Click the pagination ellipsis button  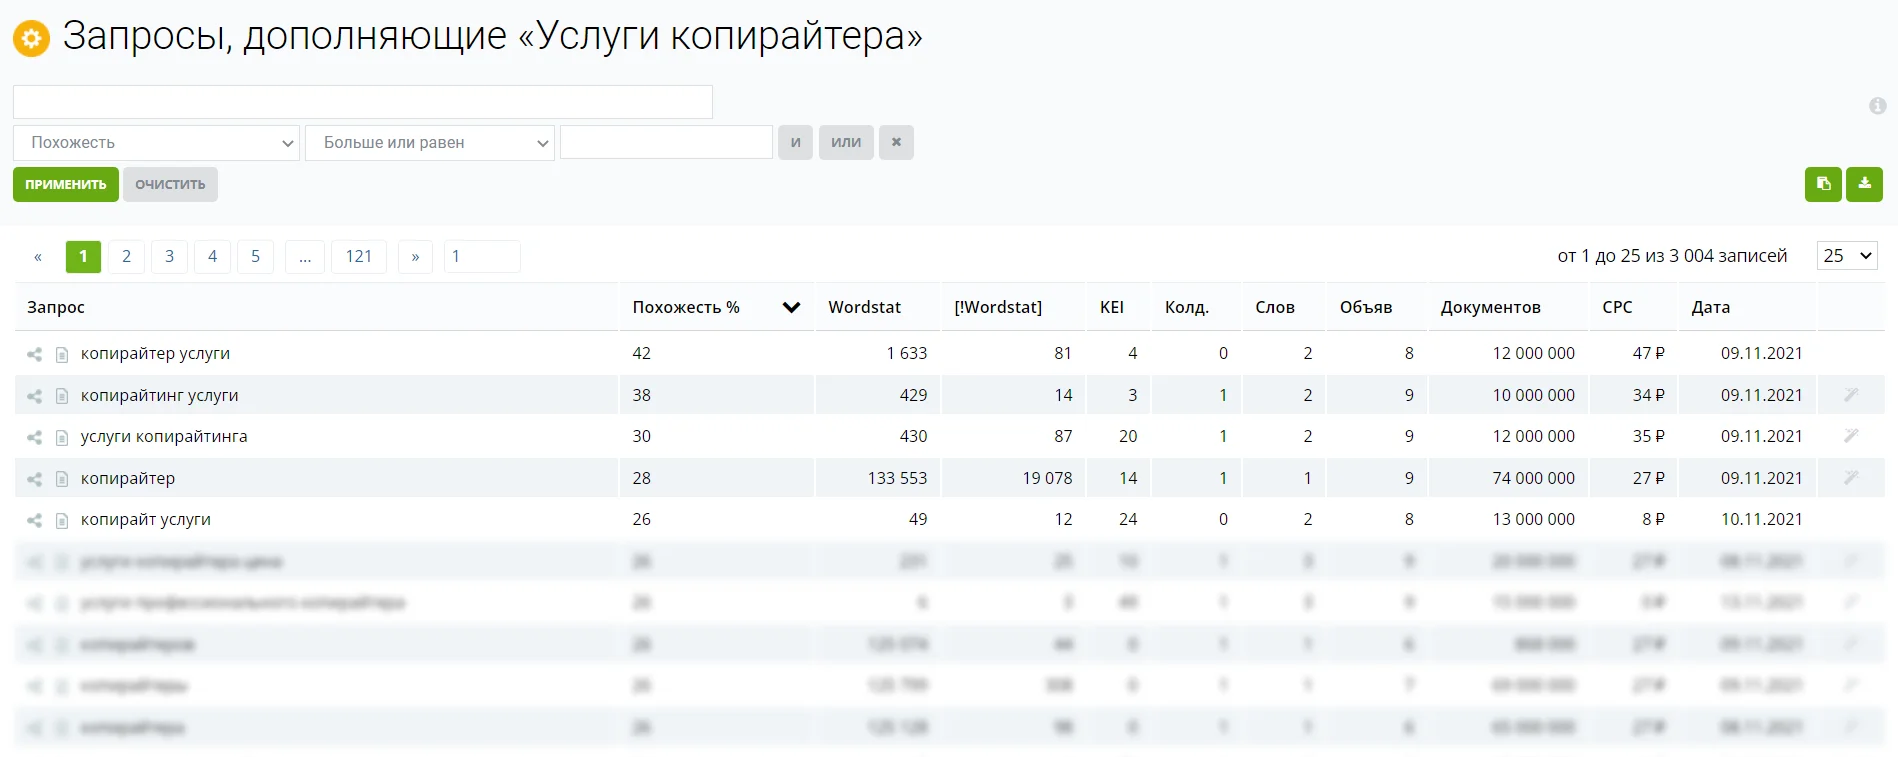305,257
